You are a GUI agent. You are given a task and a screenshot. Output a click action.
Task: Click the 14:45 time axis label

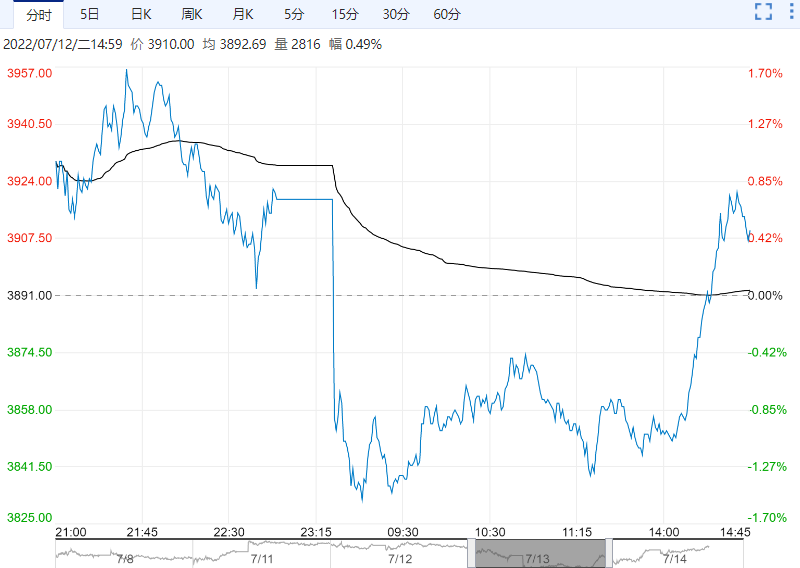pos(735,532)
